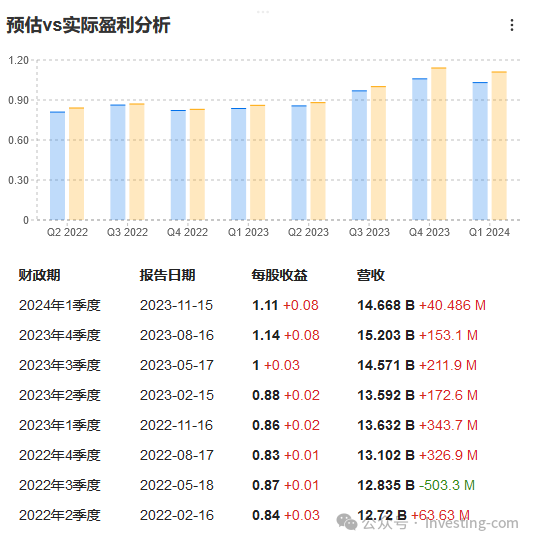
Task: Click the blue Q2 2022 estimate bar
Action: click(58, 166)
